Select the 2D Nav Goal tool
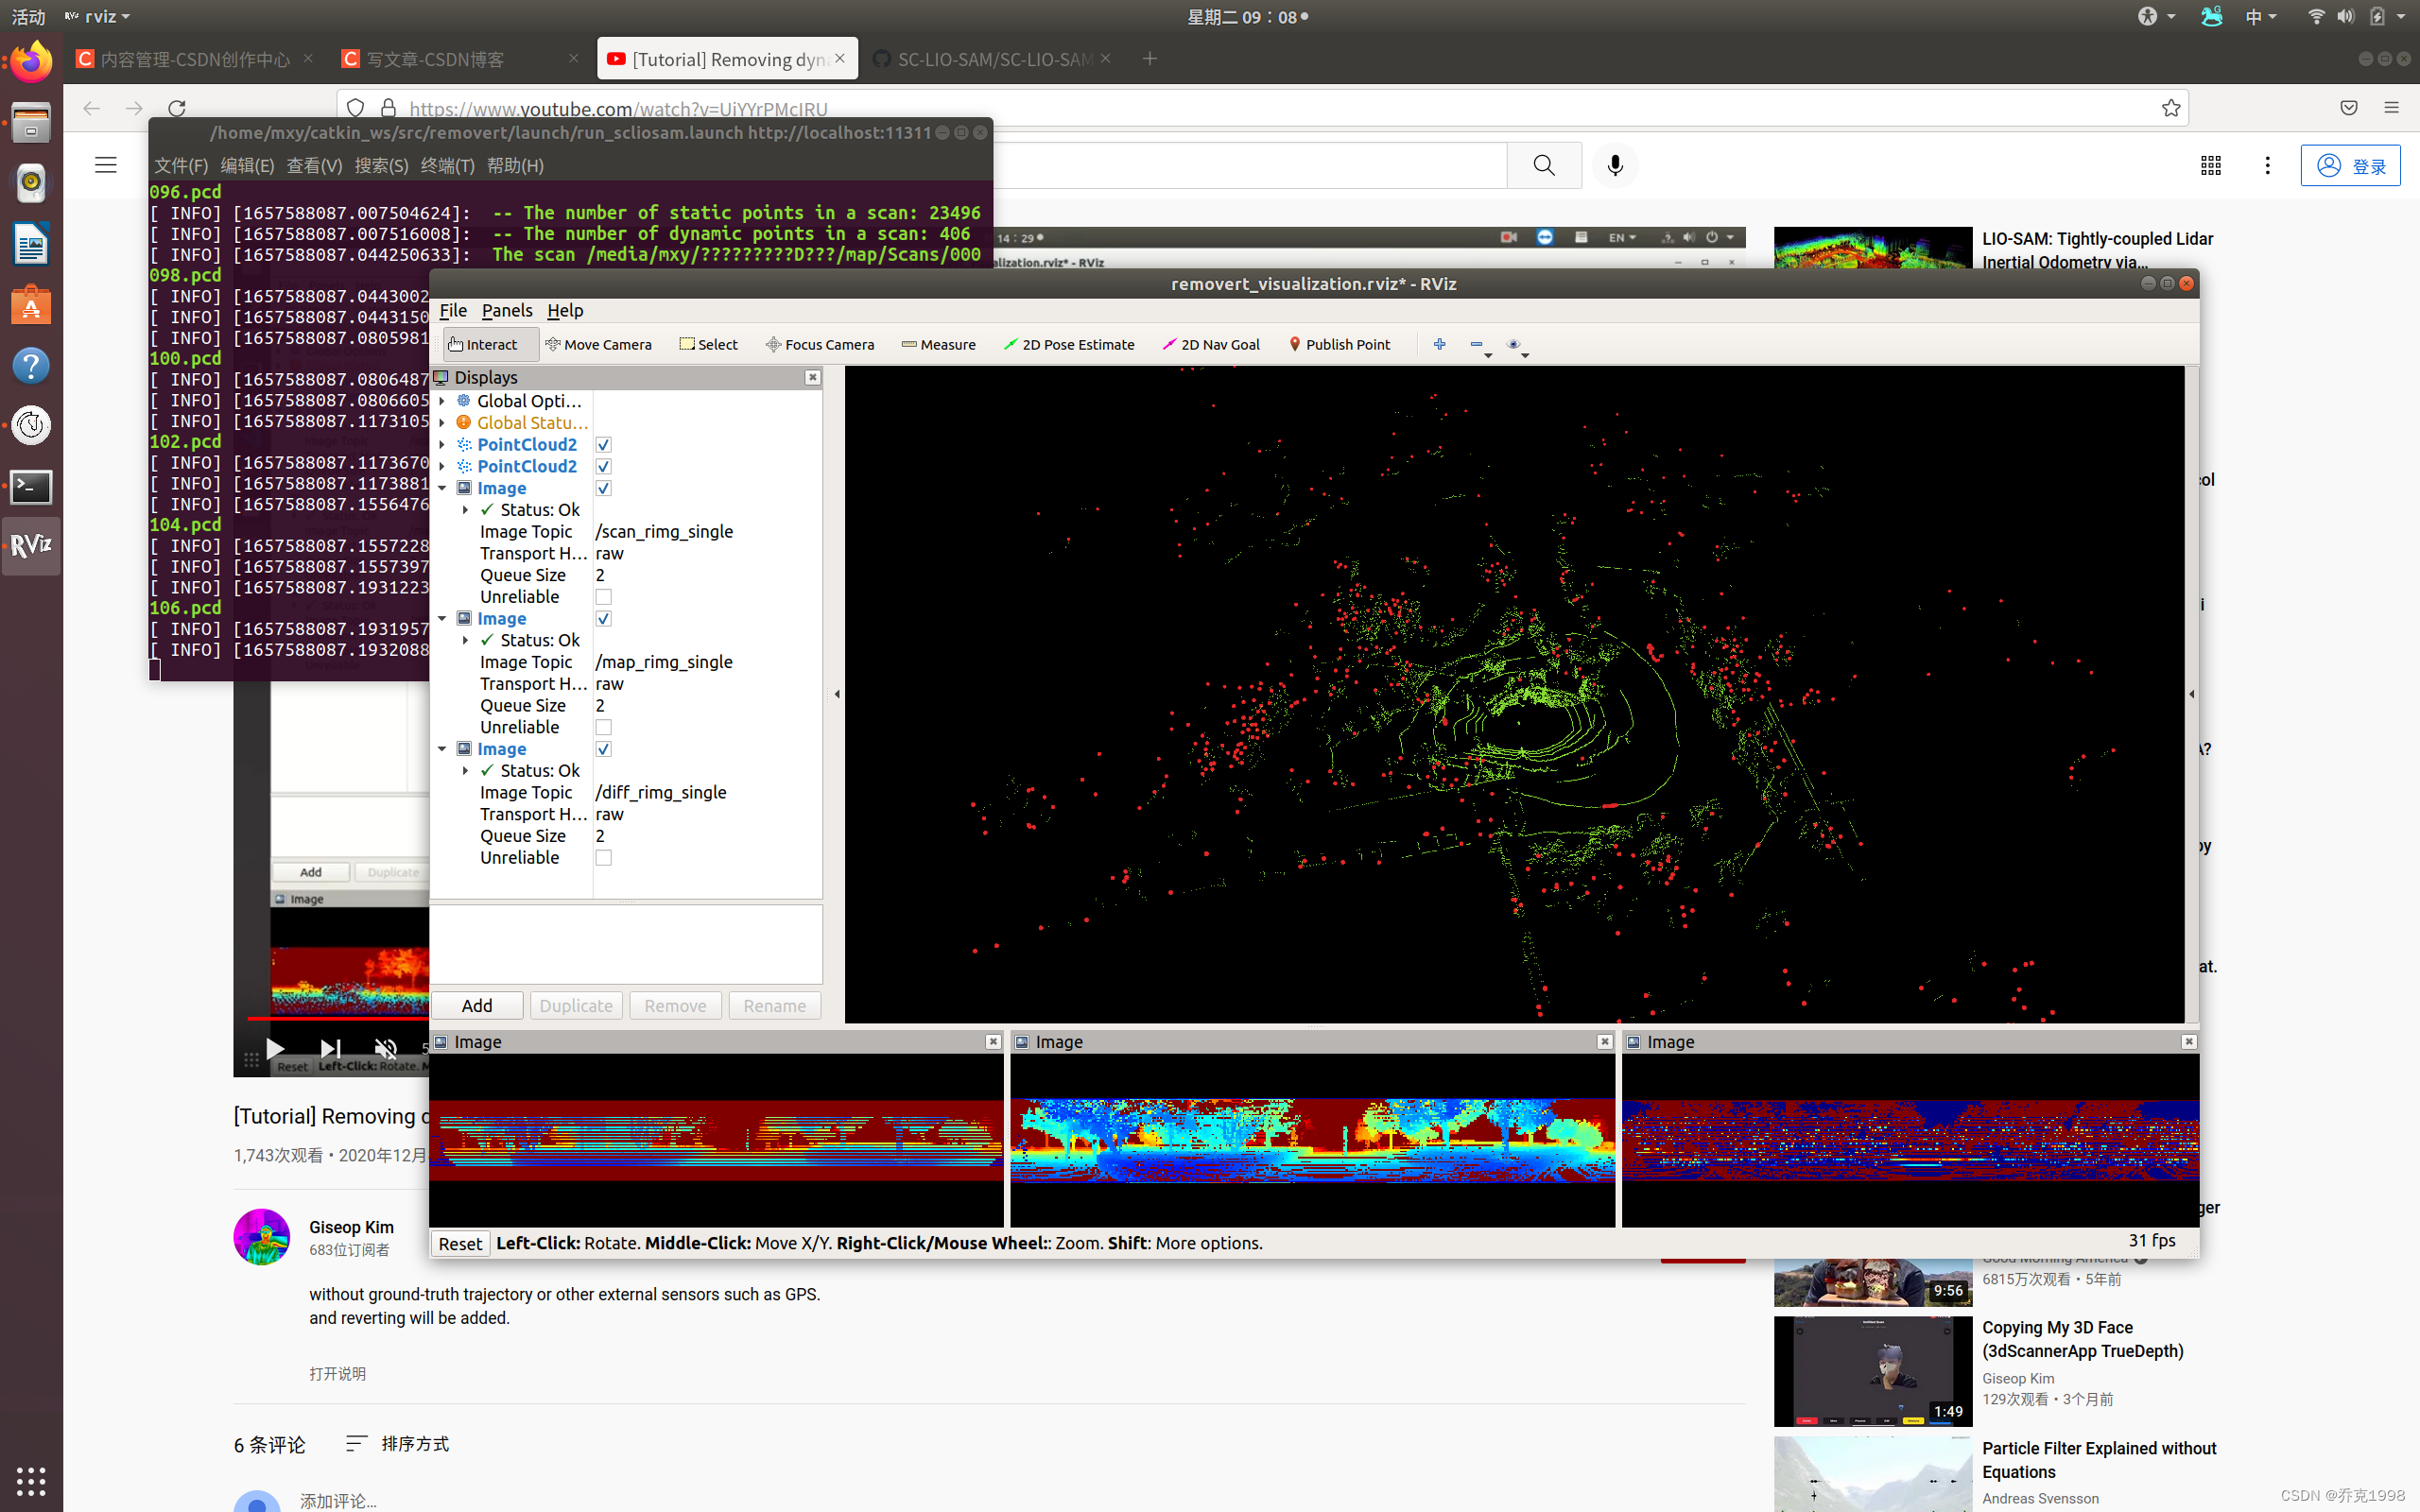Viewport: 2420px width, 1512px height. click(x=1210, y=344)
